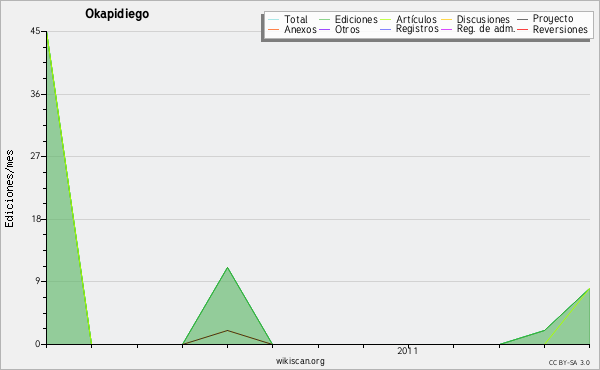Click the 0 y-axis value
This screenshot has width=600, height=370.
point(38,344)
